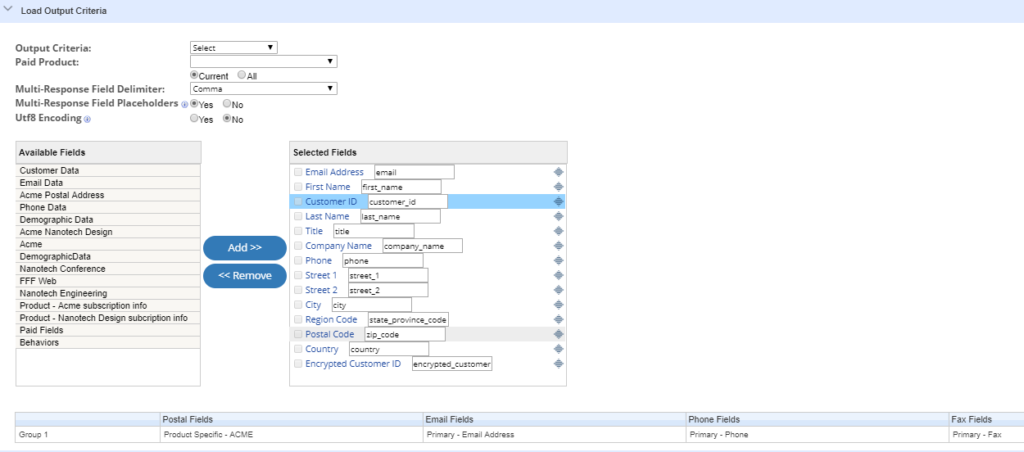This screenshot has height=452, width=1024.
Task: Click drag handle icon beside Company Name
Action: pyautogui.click(x=559, y=246)
